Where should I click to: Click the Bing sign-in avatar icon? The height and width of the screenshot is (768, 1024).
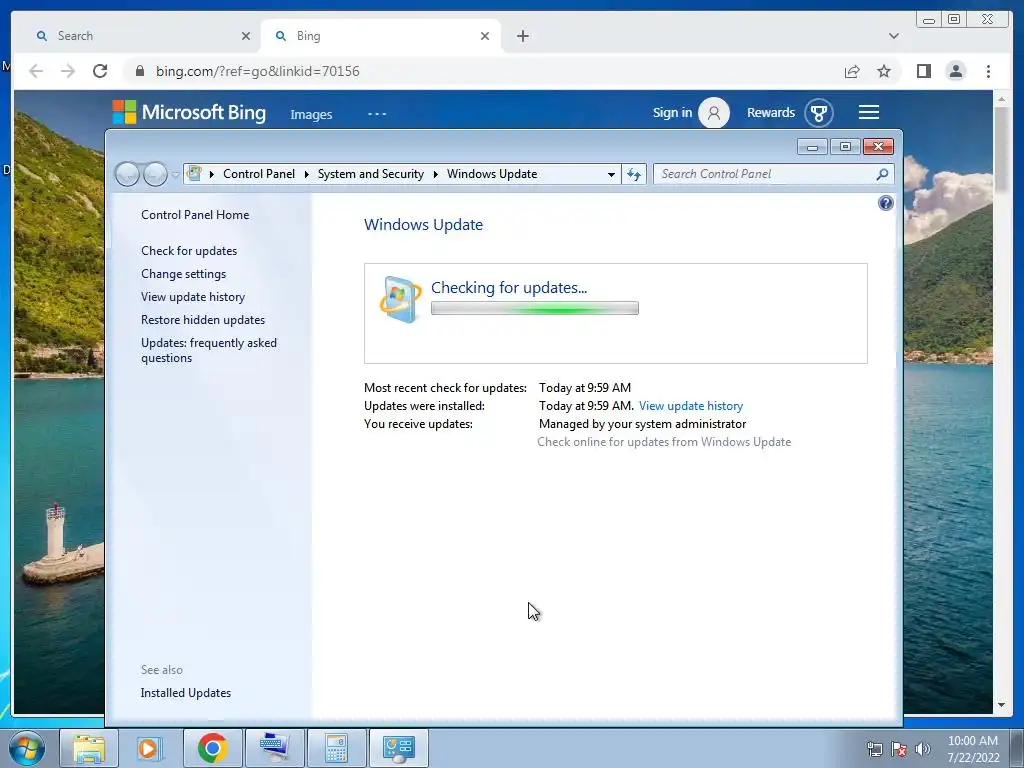point(714,113)
